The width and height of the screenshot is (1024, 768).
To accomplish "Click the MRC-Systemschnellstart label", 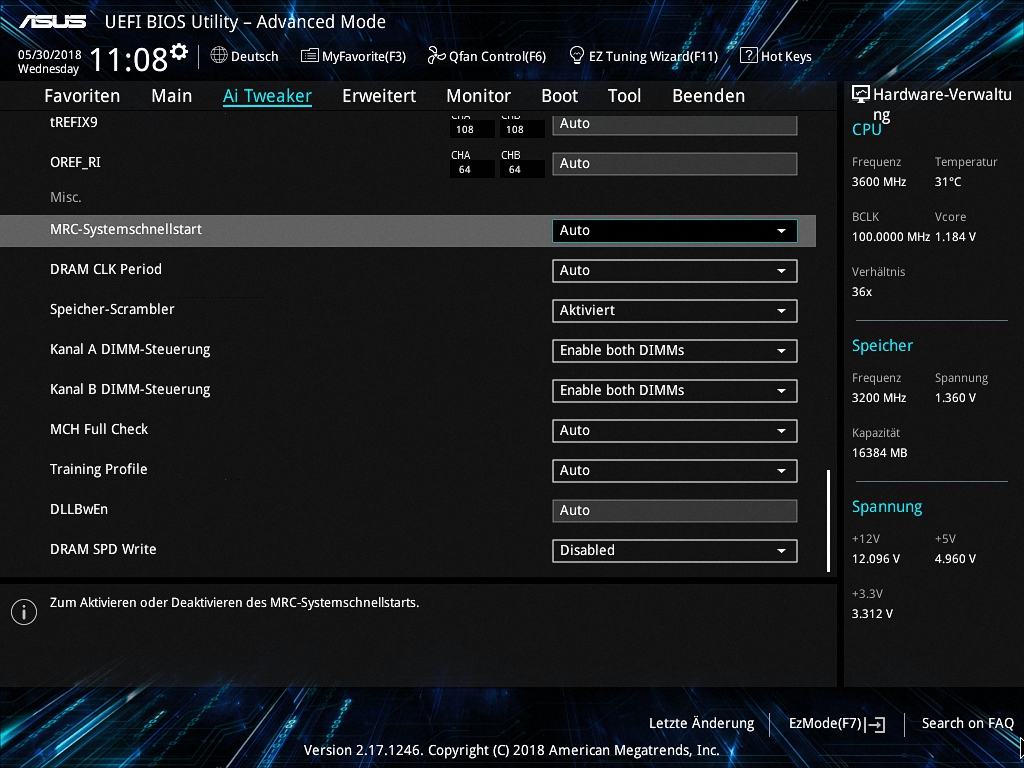I will [x=126, y=229].
